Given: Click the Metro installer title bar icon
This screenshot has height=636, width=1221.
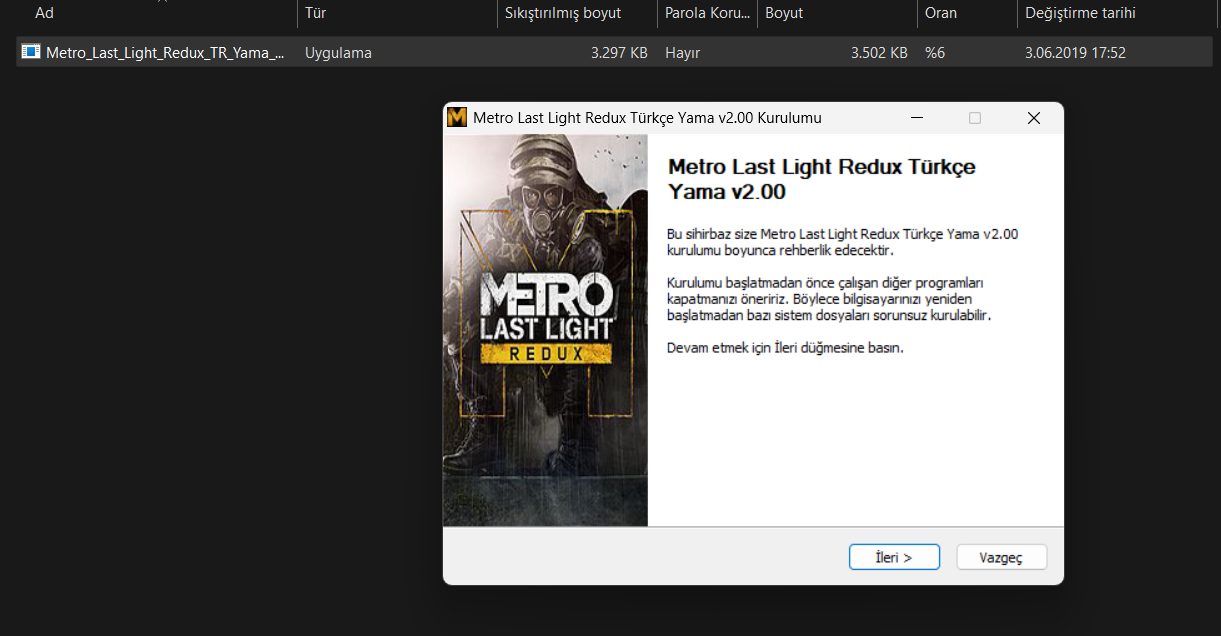Looking at the screenshot, I should click(x=457, y=118).
